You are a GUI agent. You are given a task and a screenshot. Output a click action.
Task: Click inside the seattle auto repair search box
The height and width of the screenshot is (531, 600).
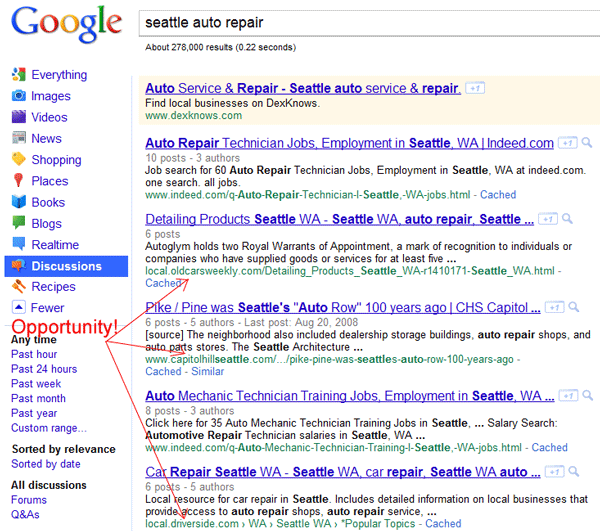[369, 23]
